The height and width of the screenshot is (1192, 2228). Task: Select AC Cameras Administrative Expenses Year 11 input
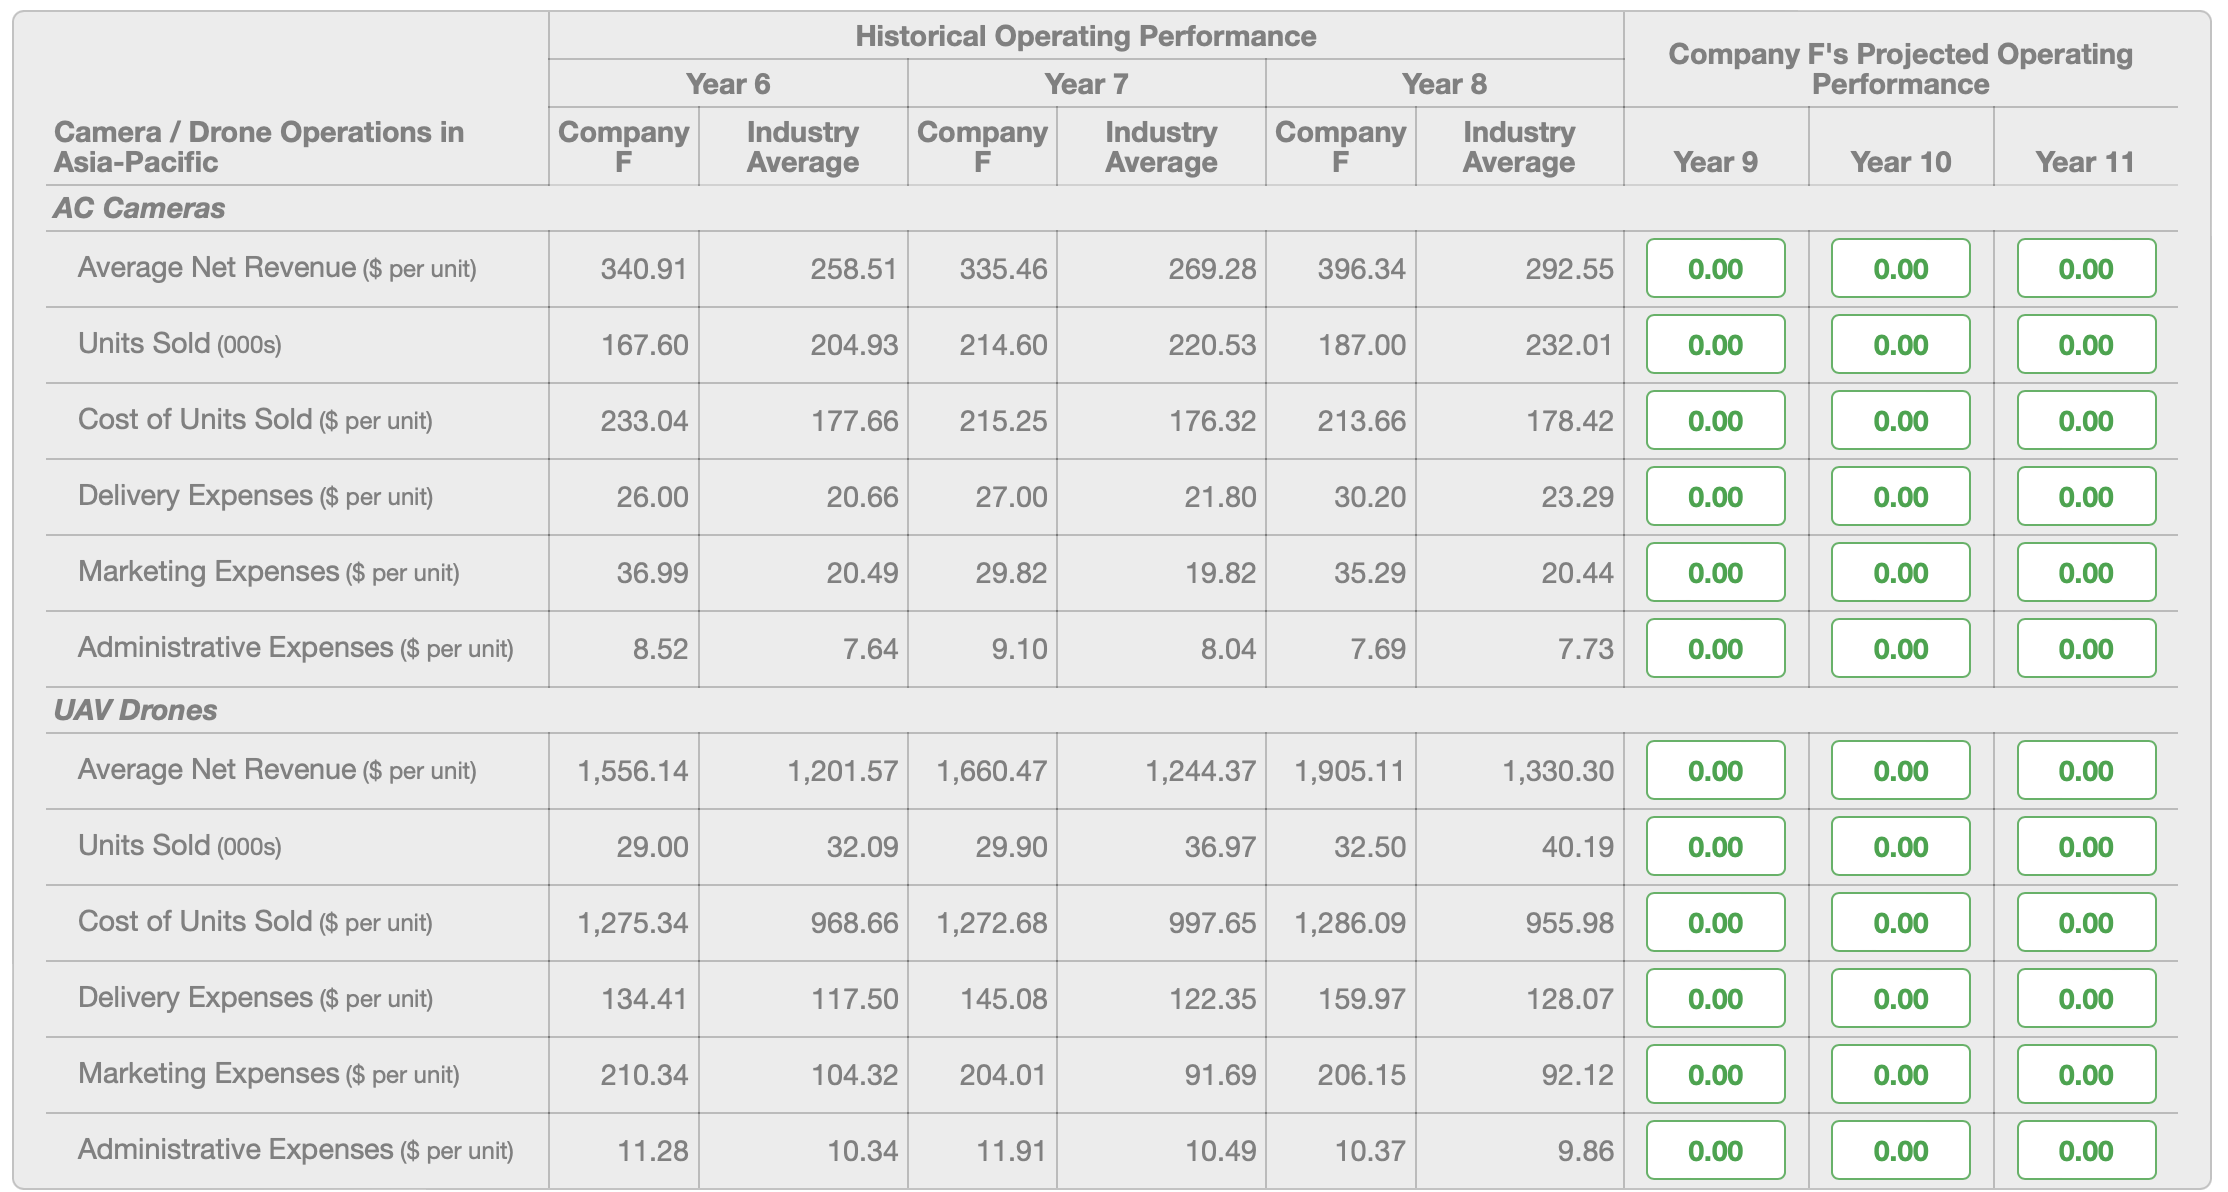point(2086,648)
